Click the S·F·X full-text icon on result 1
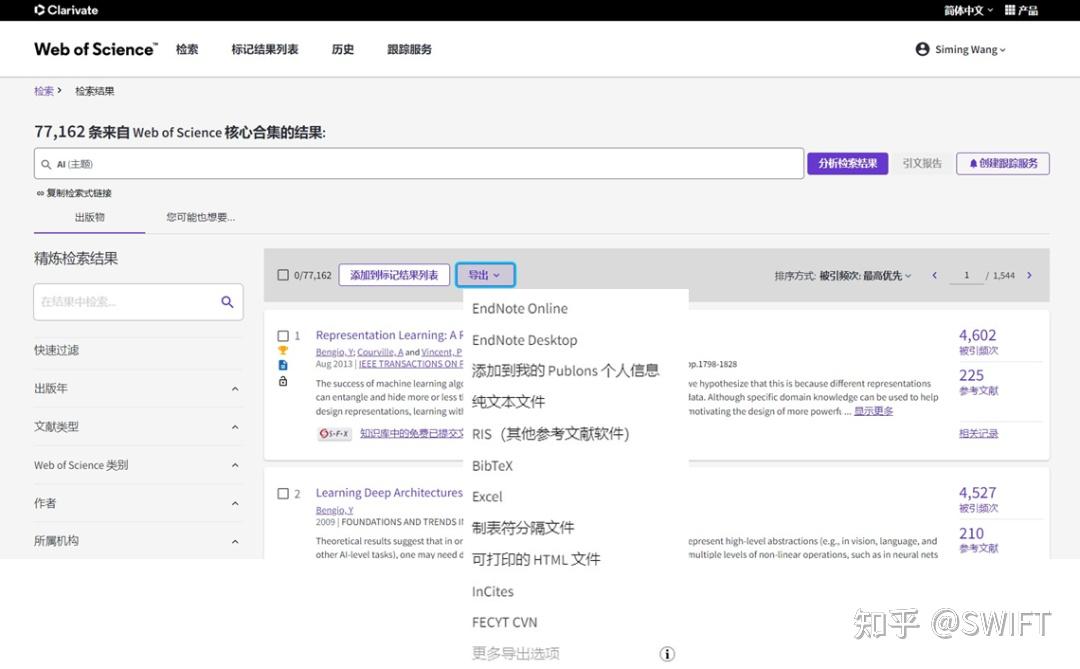 334,433
